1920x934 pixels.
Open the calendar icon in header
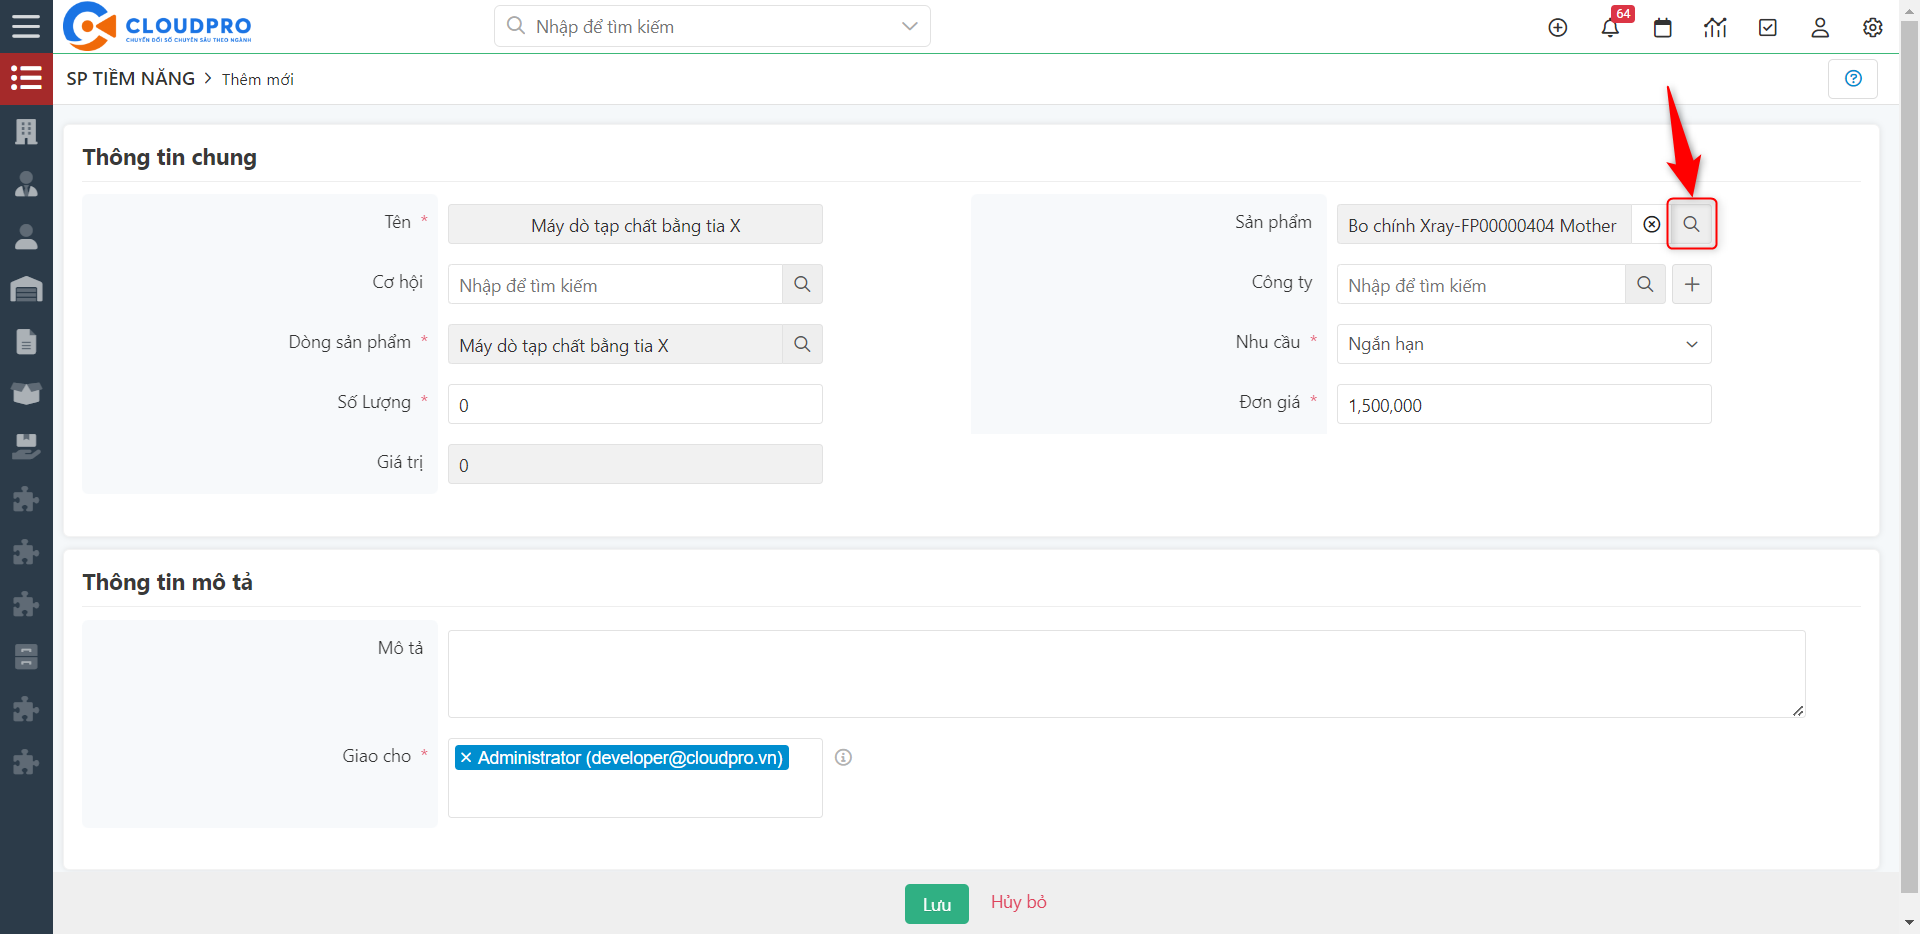click(x=1663, y=28)
